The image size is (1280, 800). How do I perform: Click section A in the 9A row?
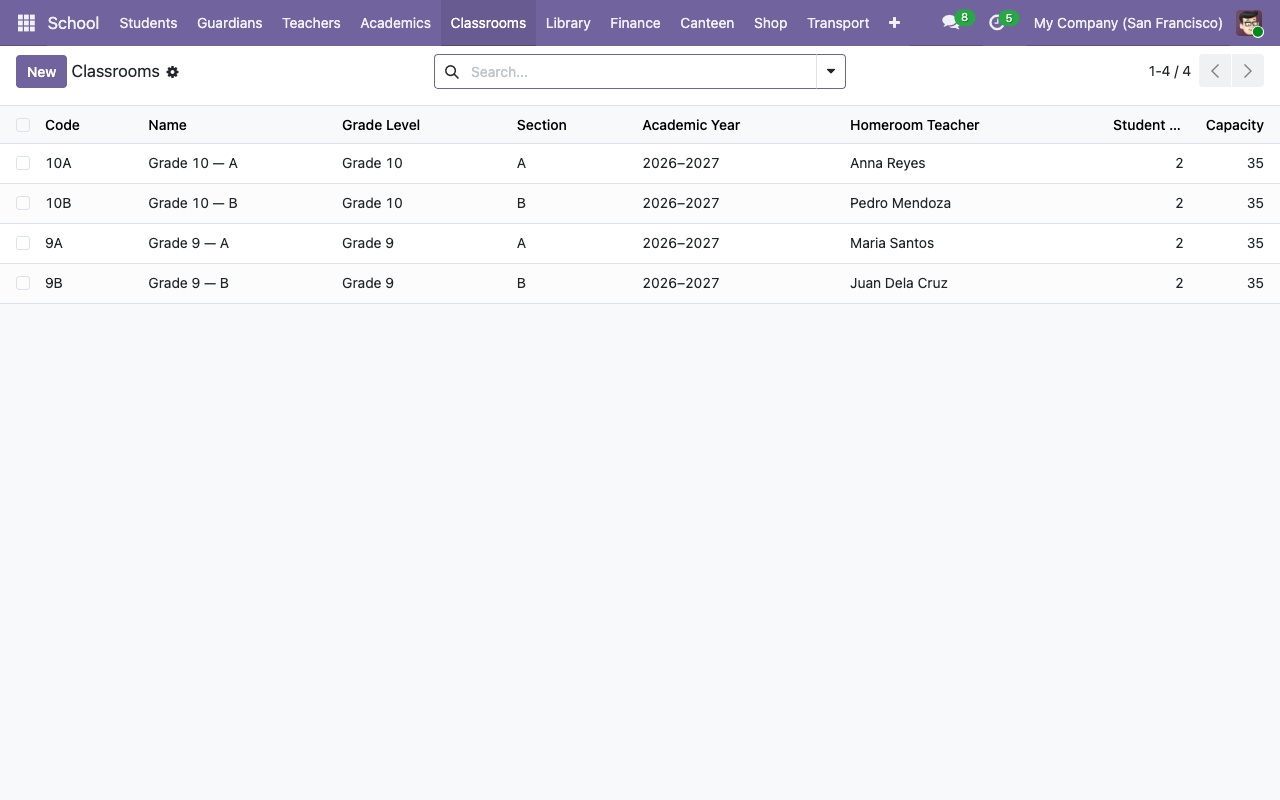(x=521, y=243)
